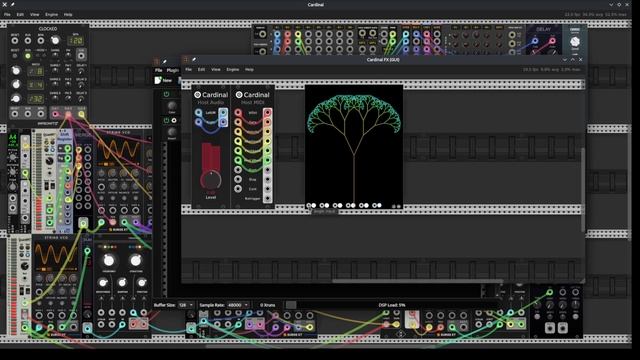Viewport: 640px width, 360px height.
Task: Click the New button in background host window
Action: tap(163, 80)
